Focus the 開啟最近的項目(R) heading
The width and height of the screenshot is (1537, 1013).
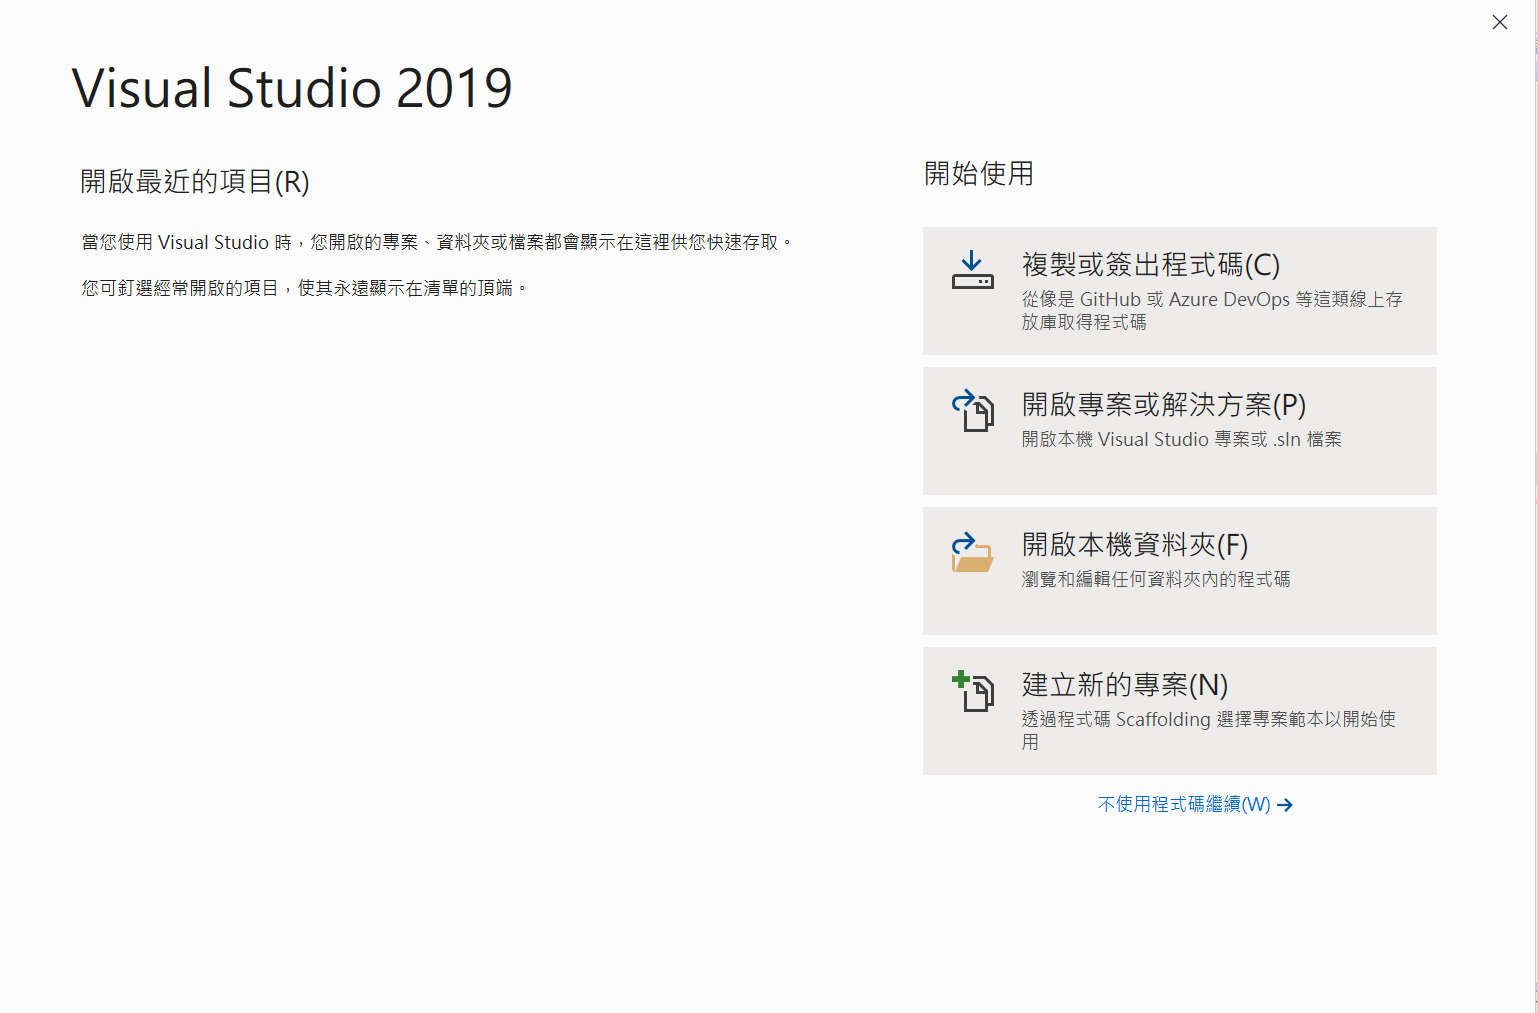pos(195,182)
